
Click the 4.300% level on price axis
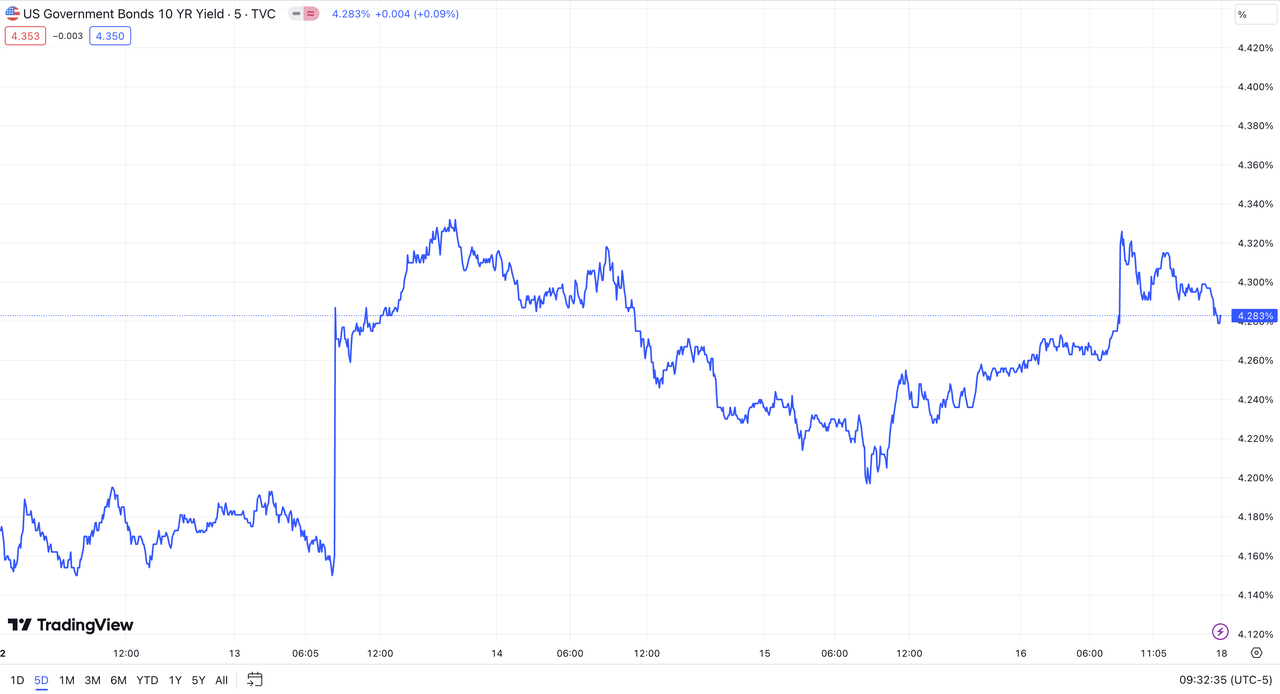tap(1255, 282)
